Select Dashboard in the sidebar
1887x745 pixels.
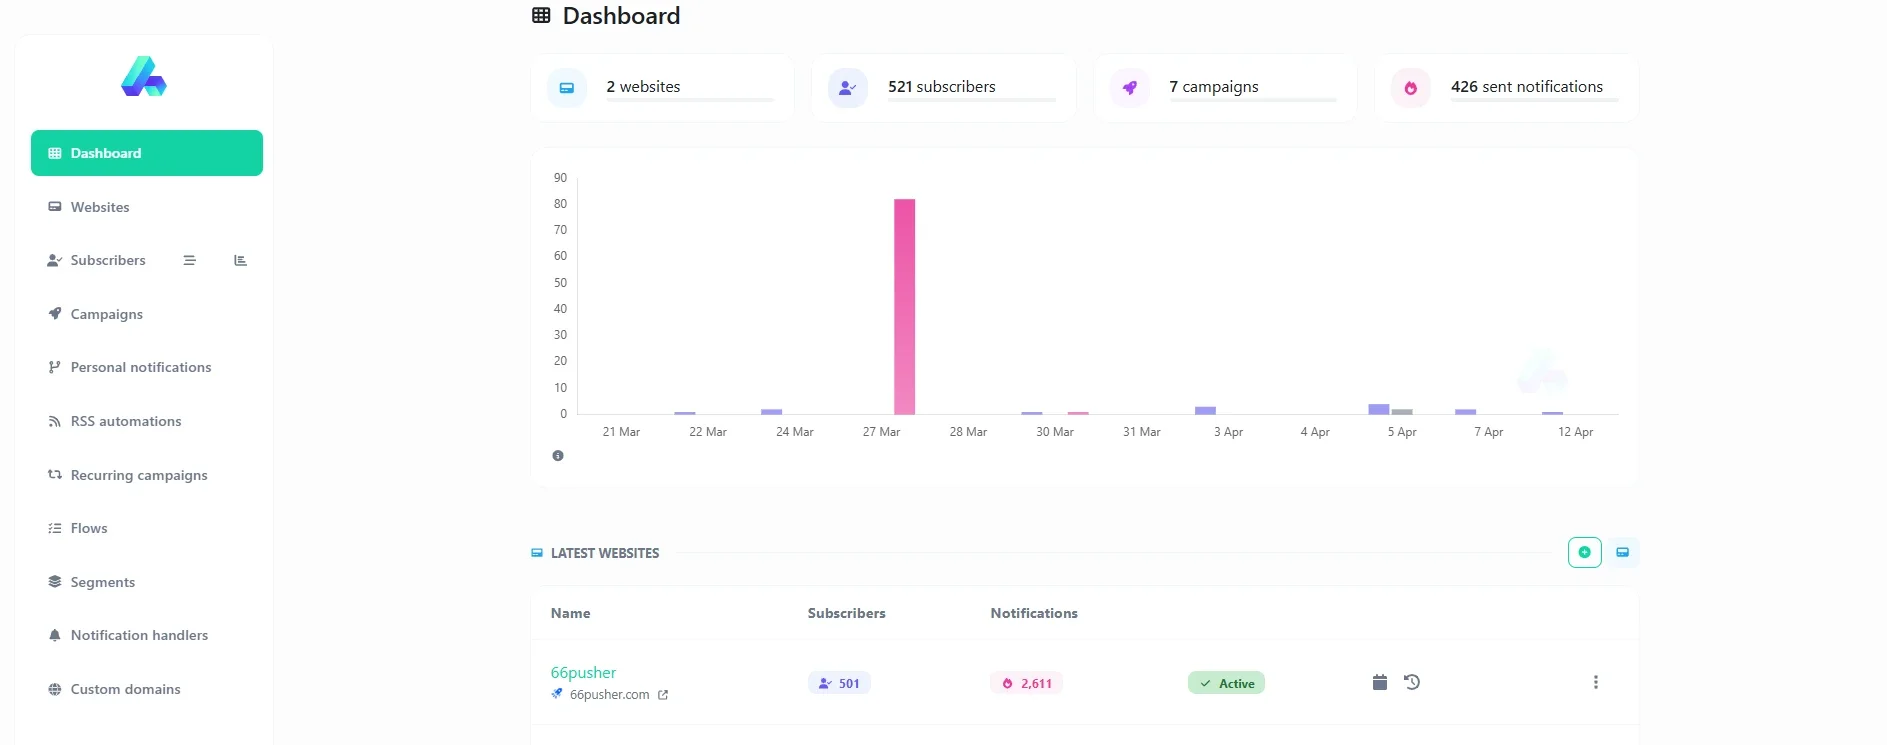[x=147, y=153]
